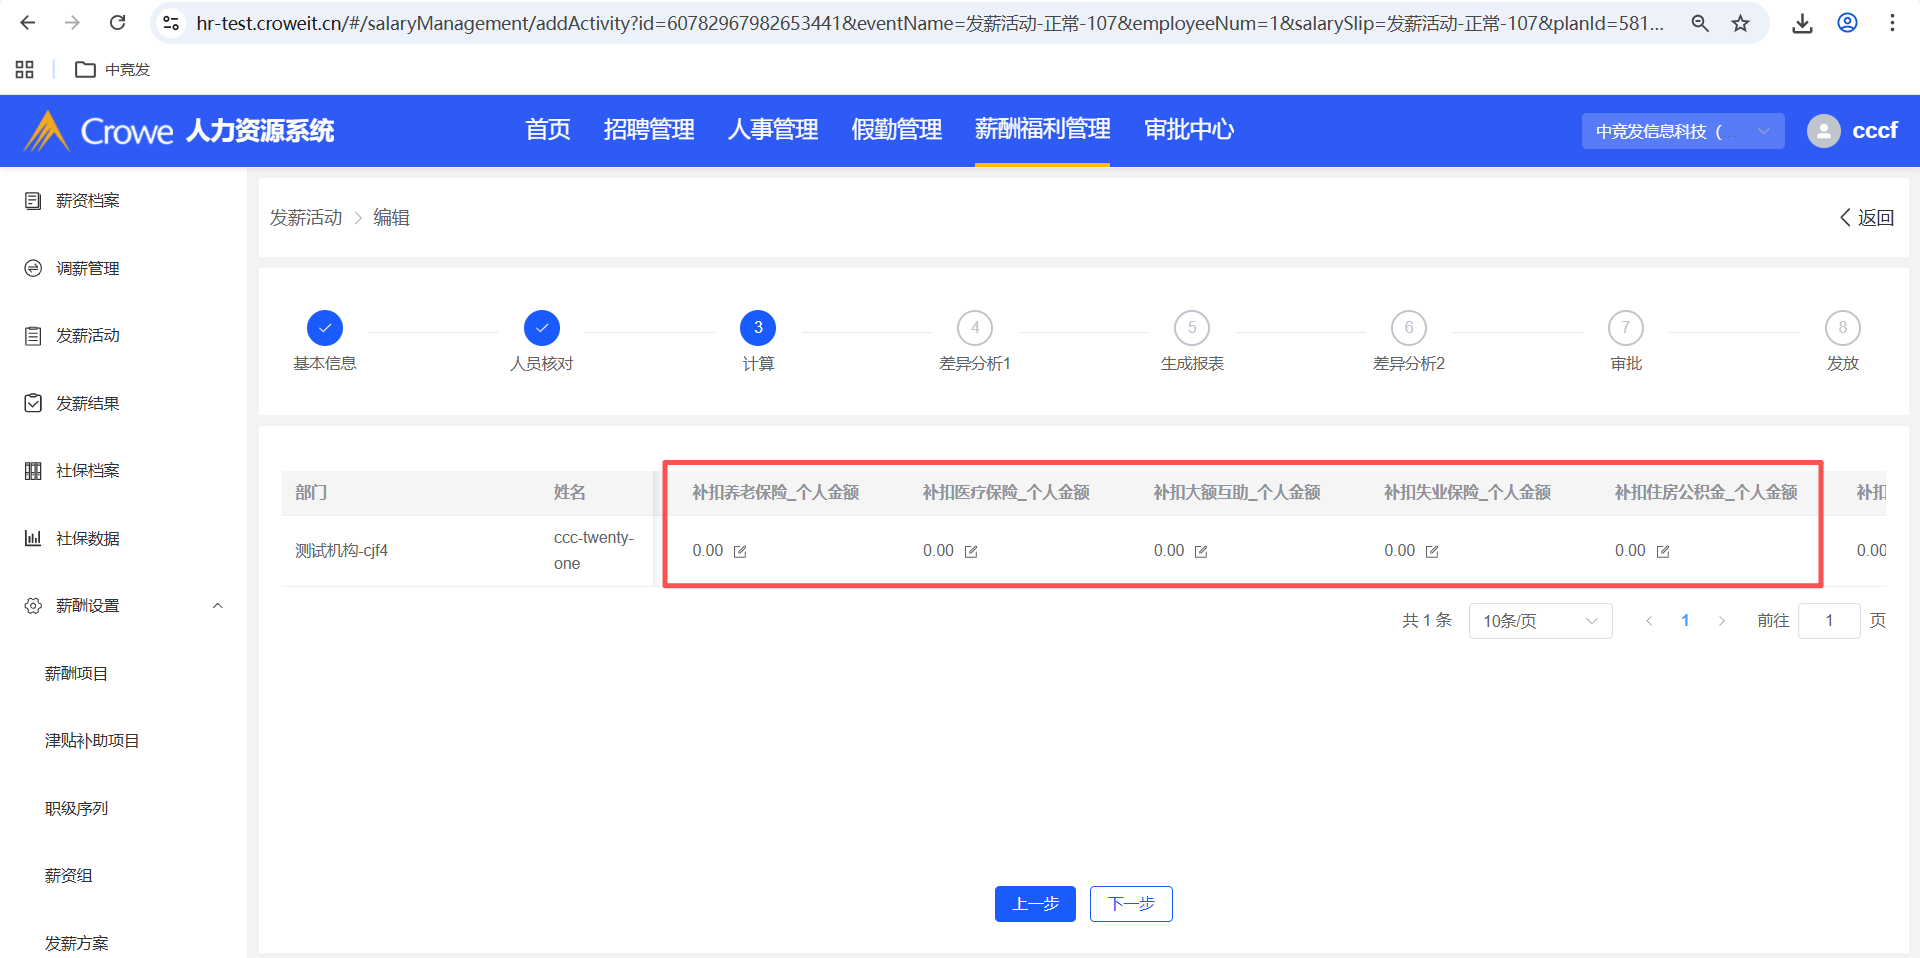Collapse the 薪酬设置 sidebar section

click(217, 606)
